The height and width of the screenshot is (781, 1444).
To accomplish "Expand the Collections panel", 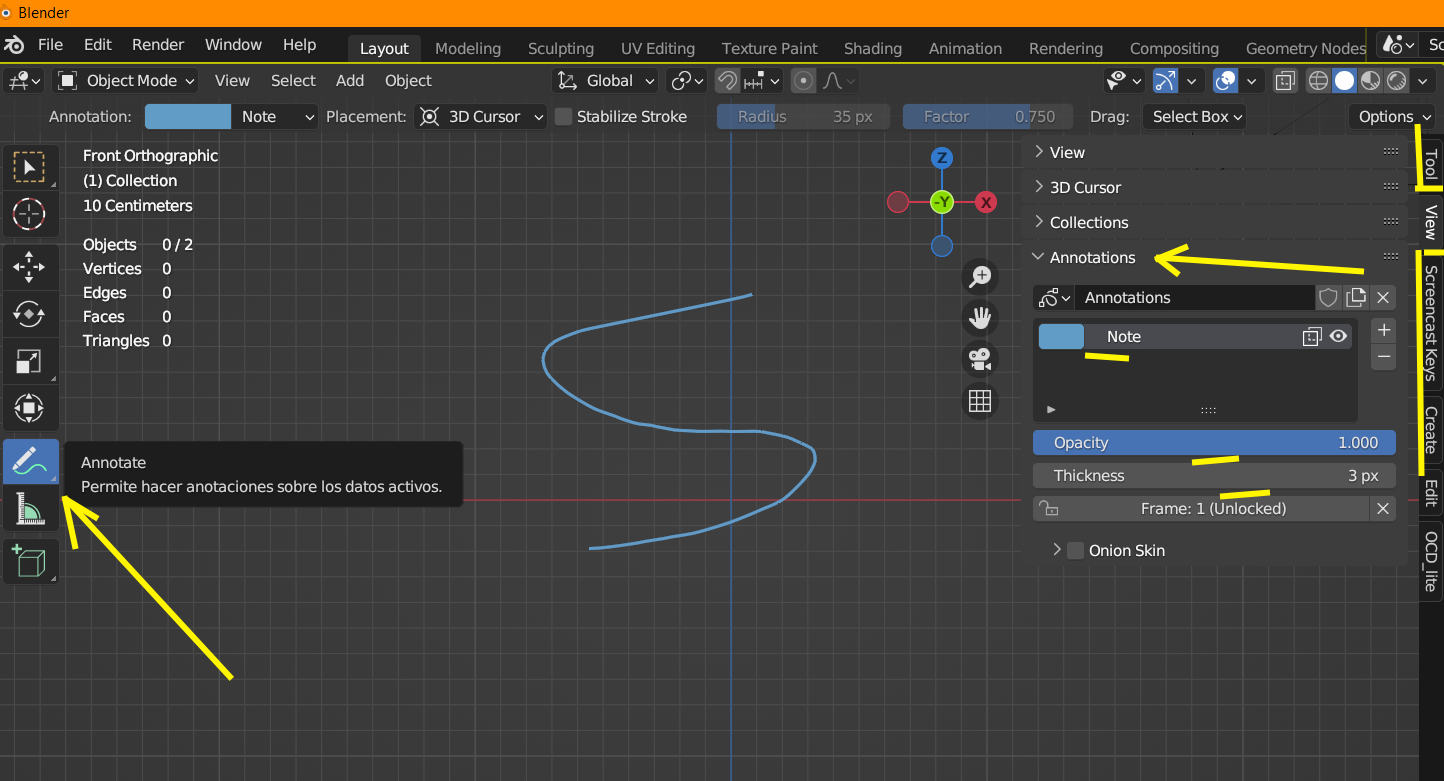I will click(1088, 222).
